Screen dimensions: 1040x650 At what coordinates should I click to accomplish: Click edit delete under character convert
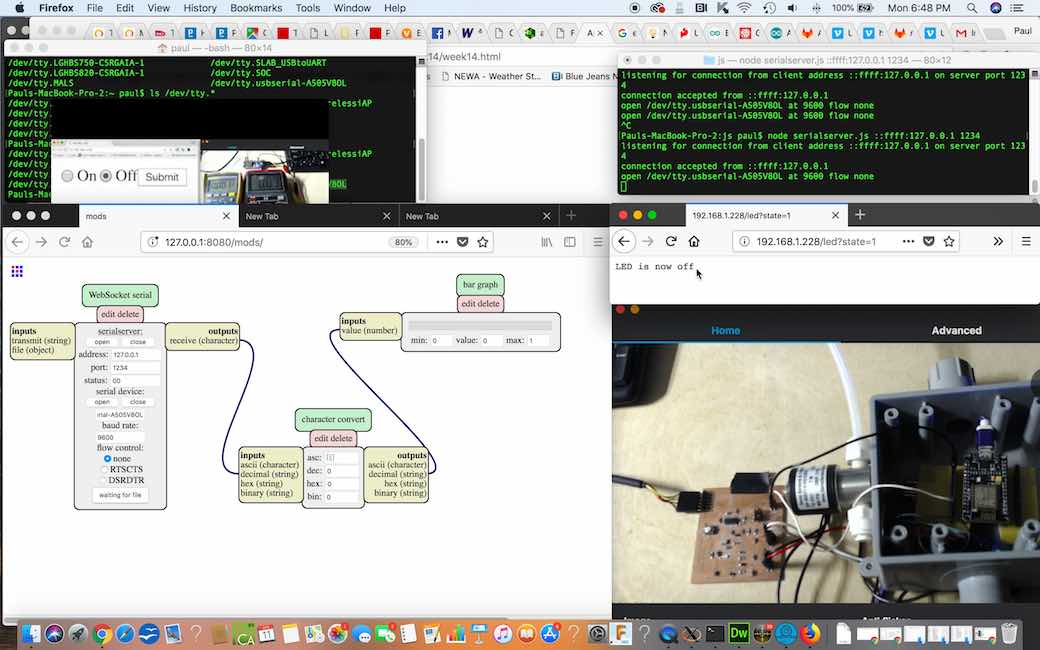coord(333,438)
